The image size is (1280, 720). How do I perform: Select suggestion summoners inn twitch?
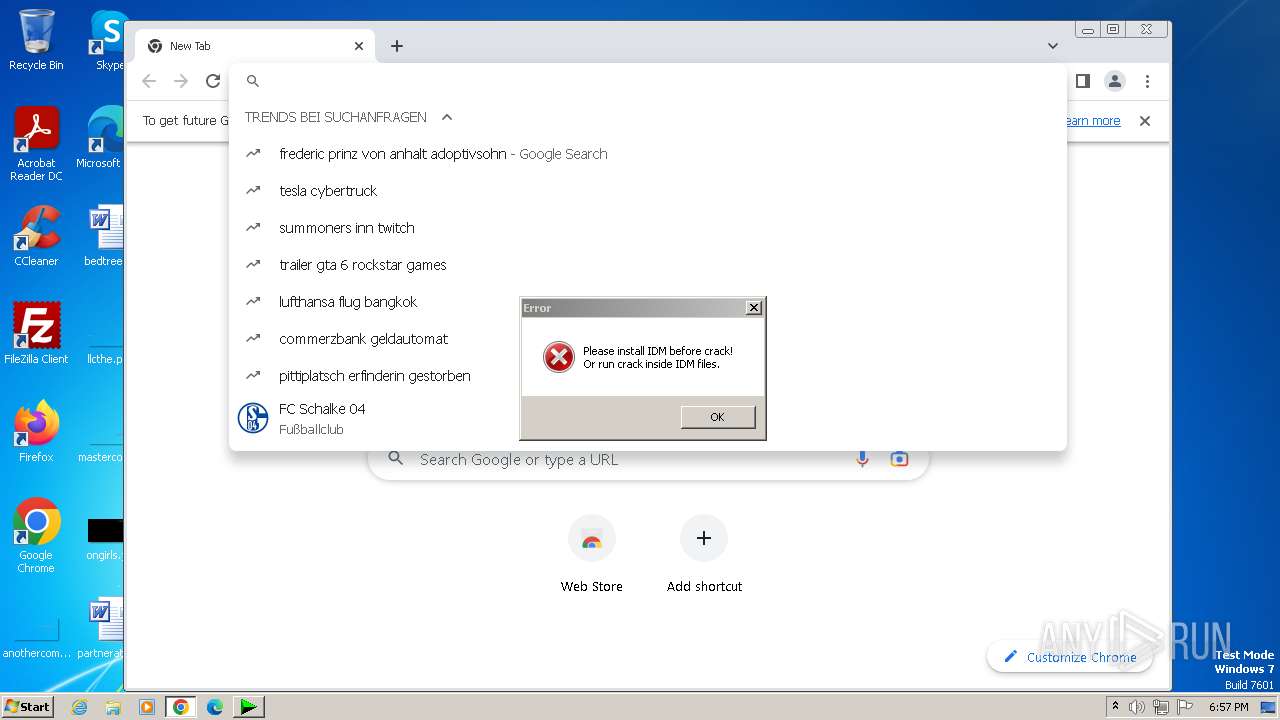(648, 228)
